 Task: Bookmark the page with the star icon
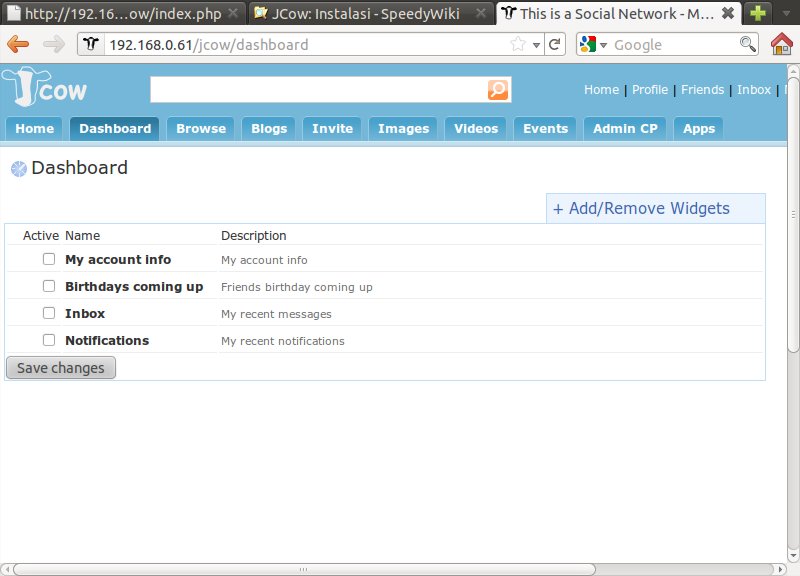[518, 45]
